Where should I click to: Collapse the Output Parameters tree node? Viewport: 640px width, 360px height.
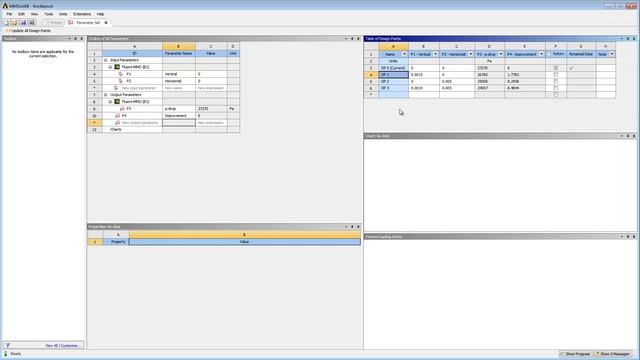coord(105,95)
